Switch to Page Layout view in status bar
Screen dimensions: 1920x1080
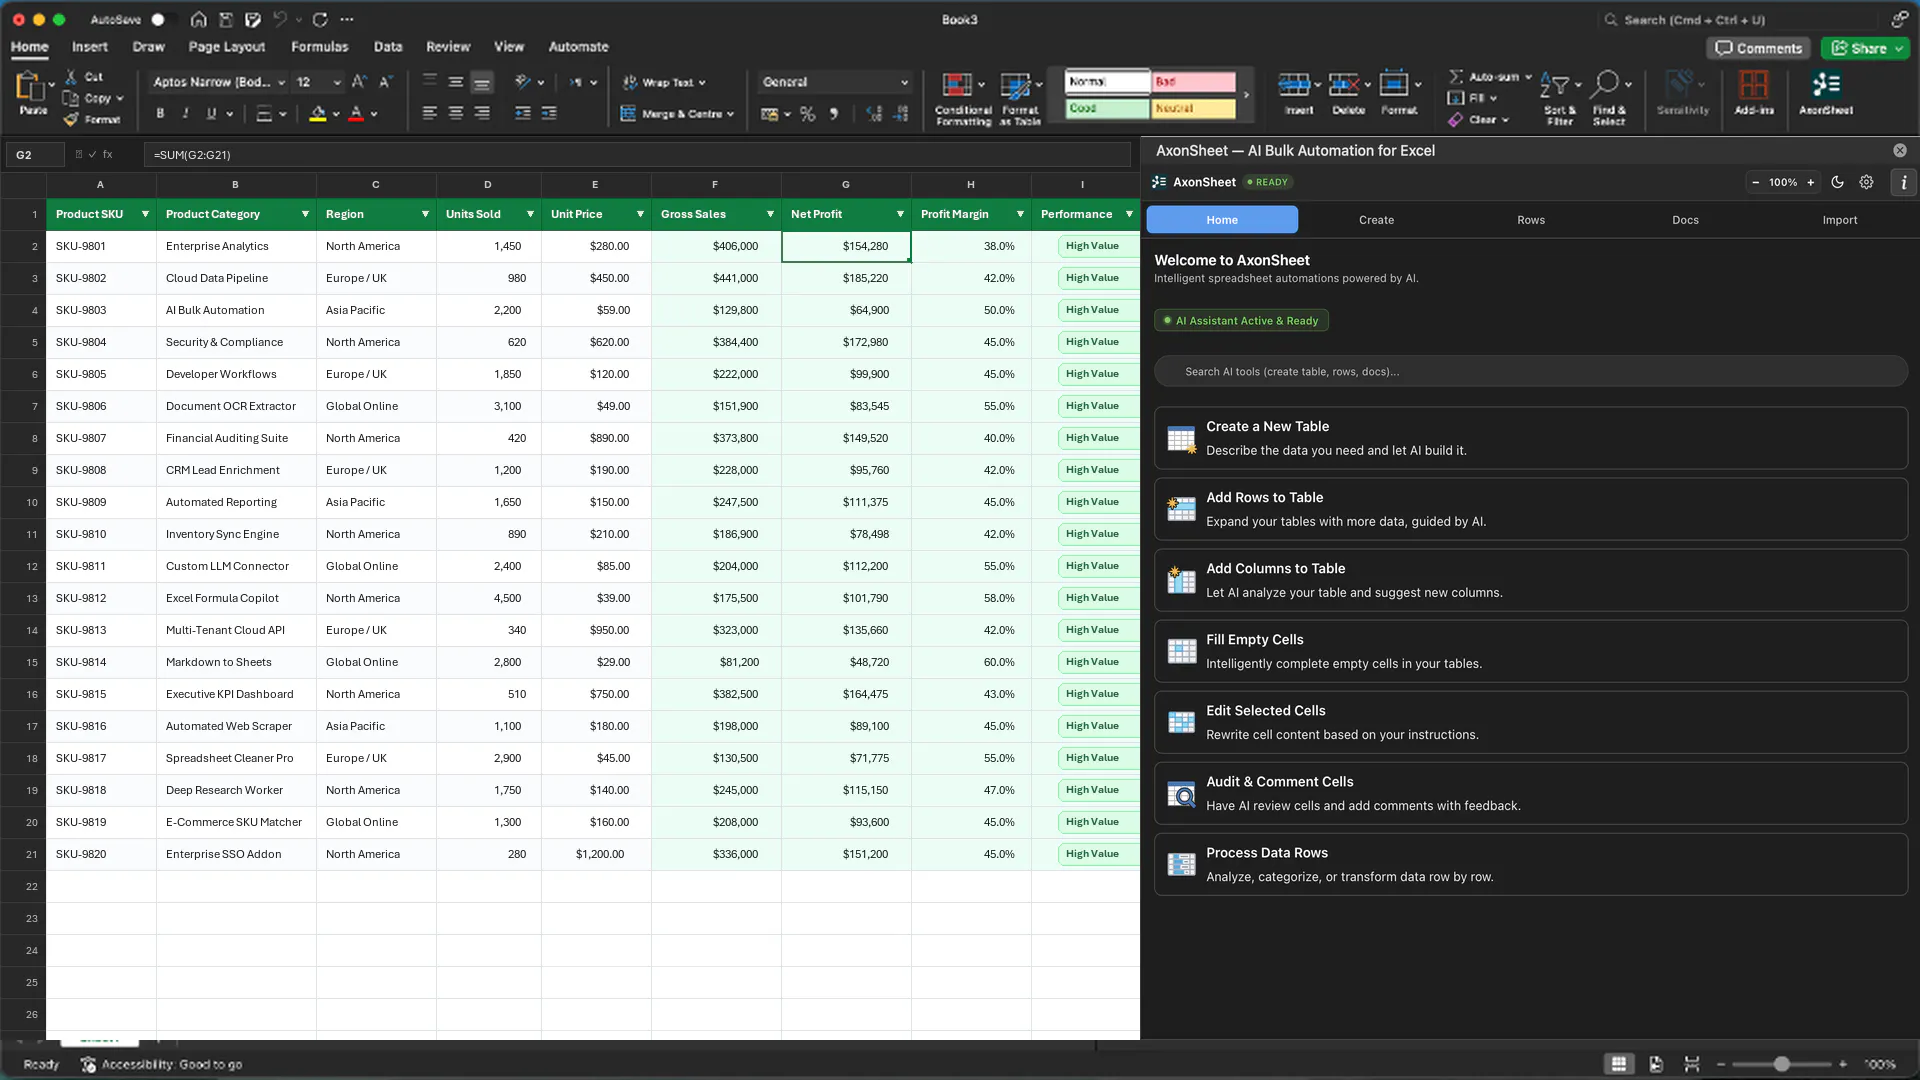(1656, 1064)
